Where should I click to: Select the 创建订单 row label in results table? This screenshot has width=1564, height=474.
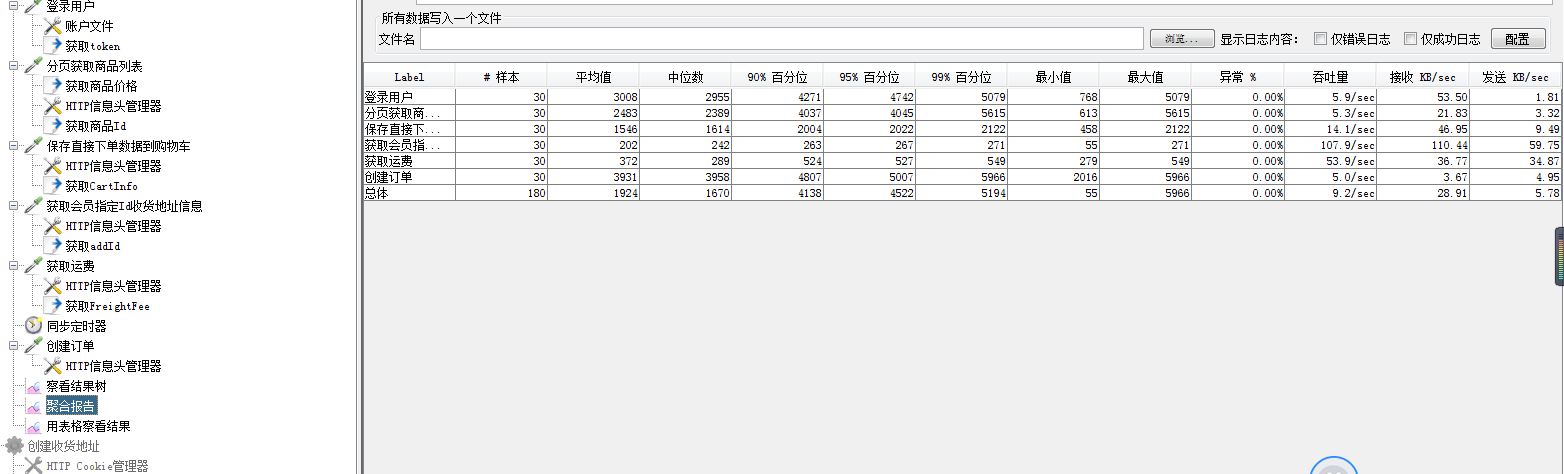(x=388, y=177)
